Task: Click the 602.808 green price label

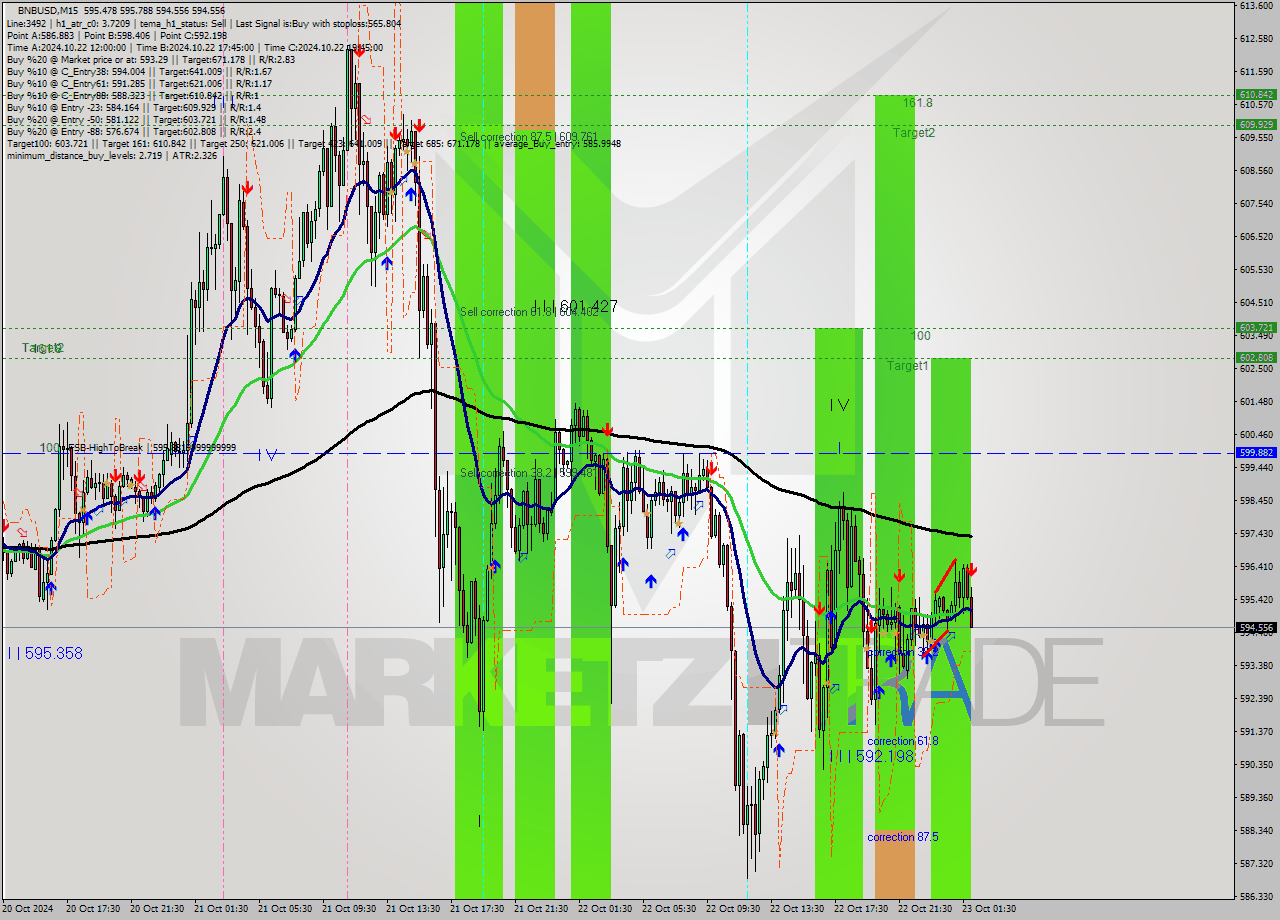Action: tap(1256, 357)
